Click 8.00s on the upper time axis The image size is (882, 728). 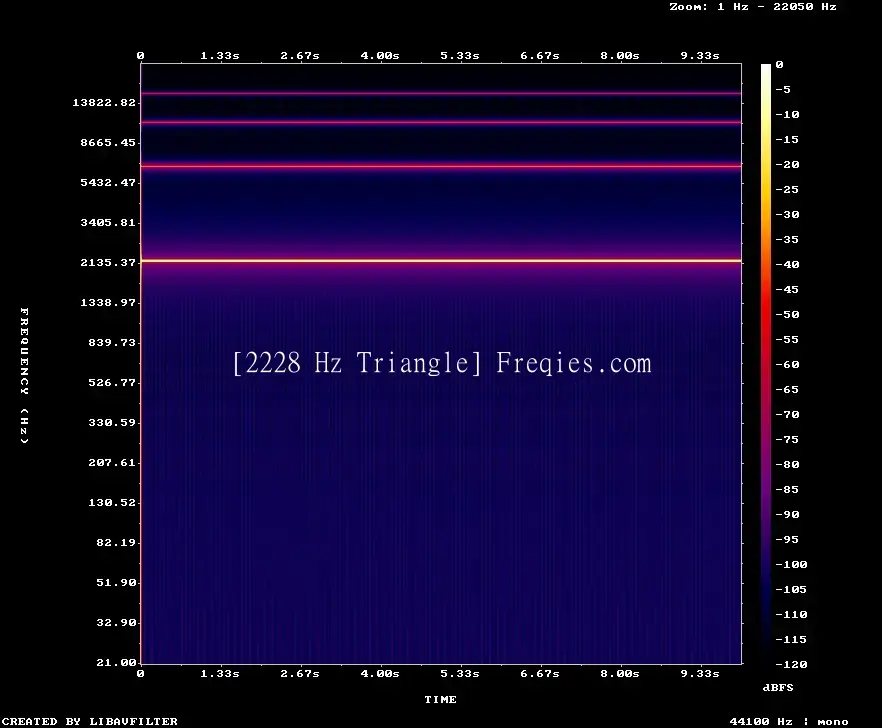click(x=619, y=56)
